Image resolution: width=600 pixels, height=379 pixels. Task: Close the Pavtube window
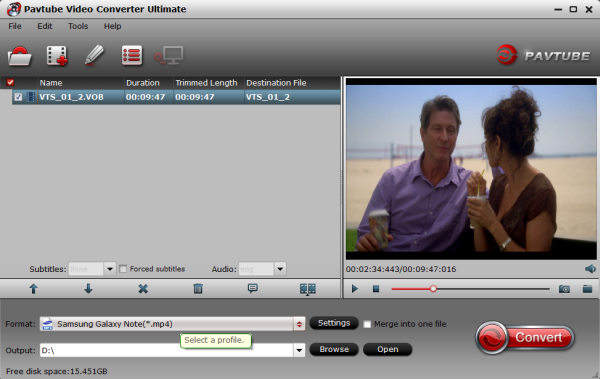click(589, 10)
